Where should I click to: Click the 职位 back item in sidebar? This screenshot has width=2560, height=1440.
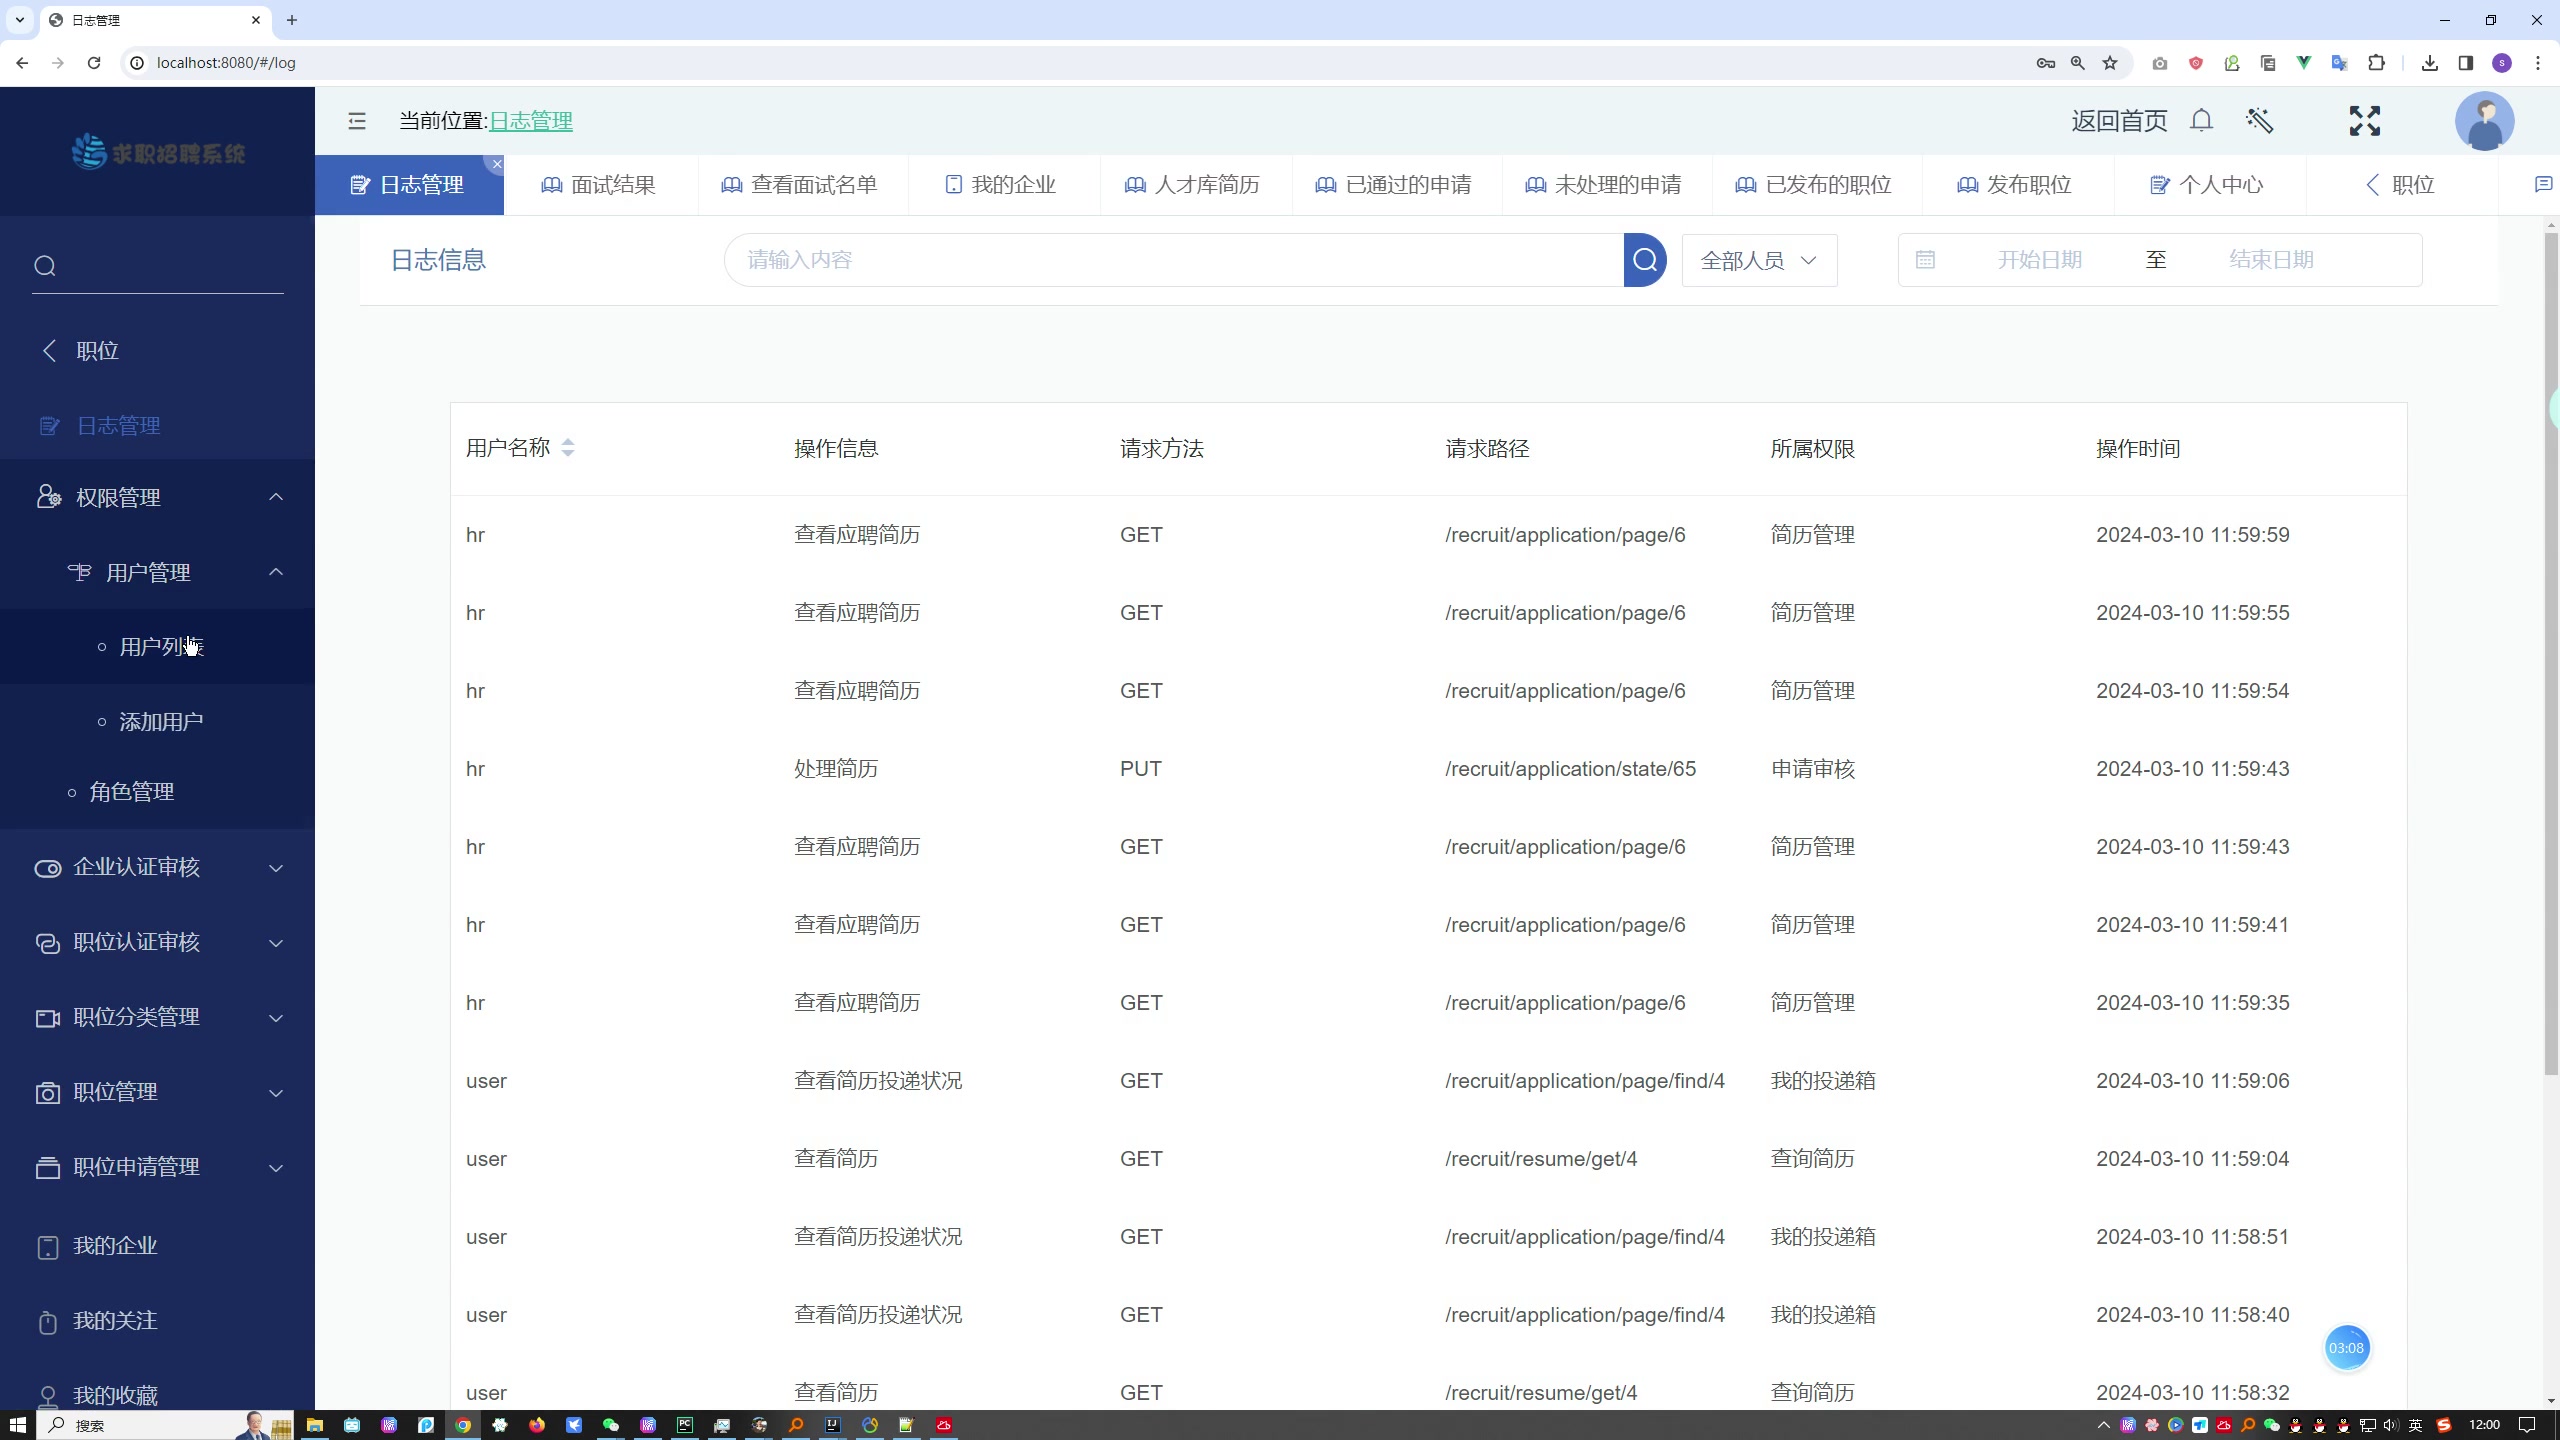pos(157,351)
